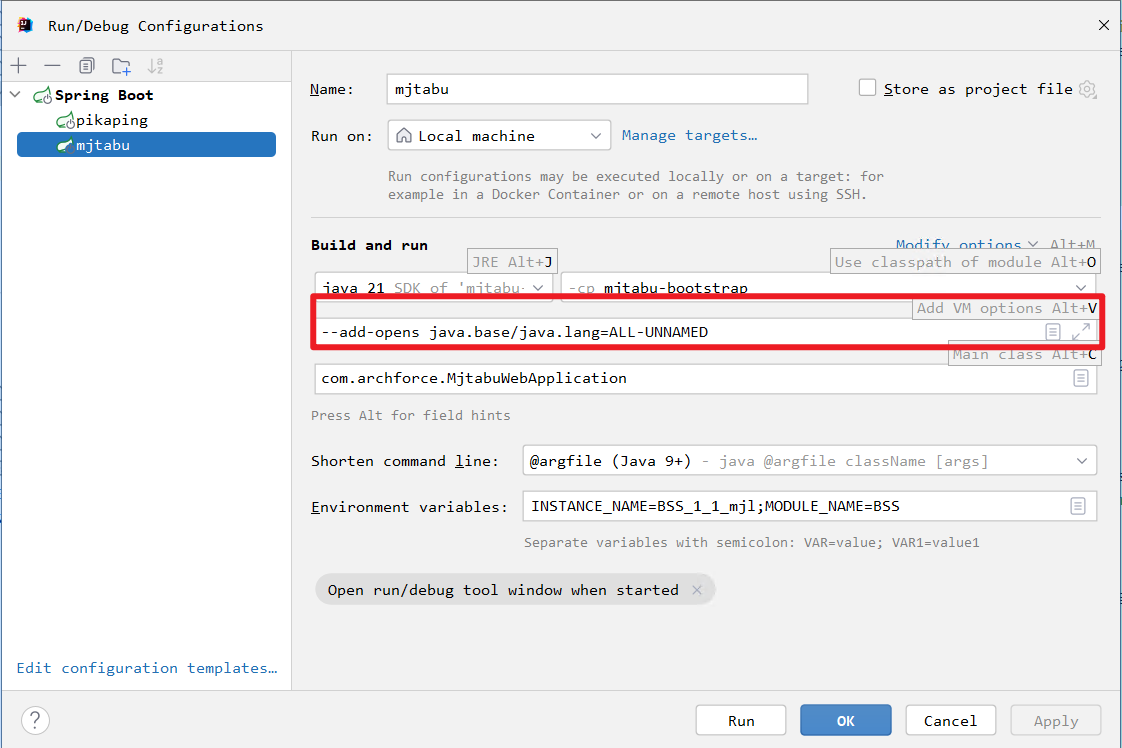Click the Add New Configuration plus icon

coord(19,66)
